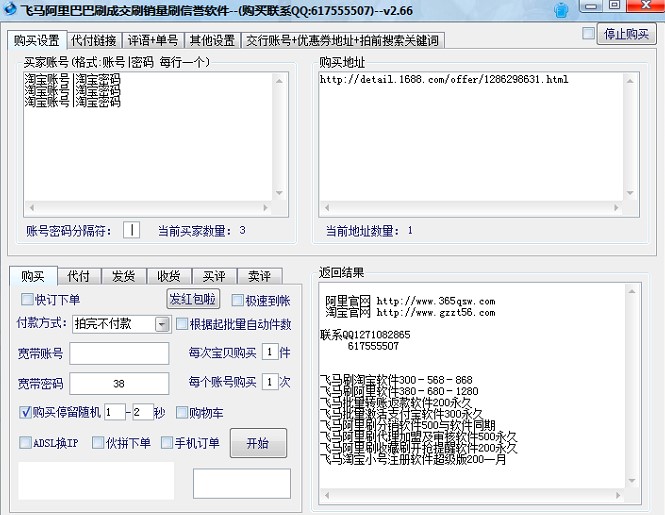Click the 宽带密码 input field
Image resolution: width=665 pixels, height=515 pixels.
coord(119,383)
